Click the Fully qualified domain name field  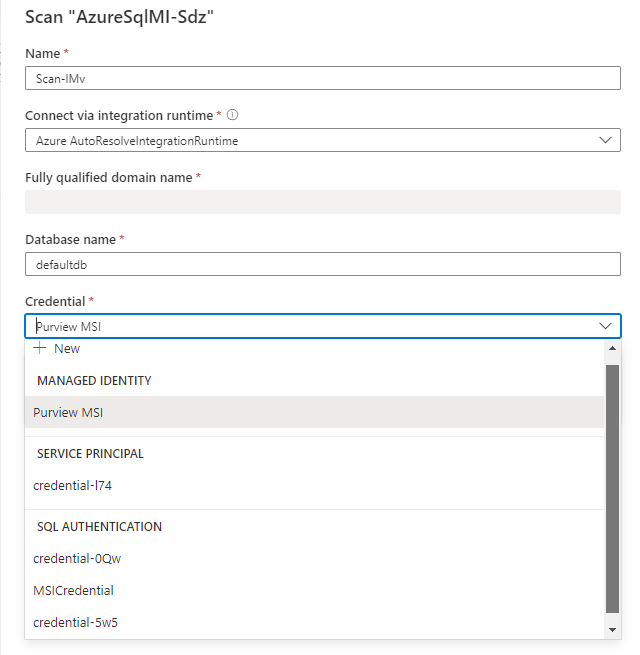point(322,202)
